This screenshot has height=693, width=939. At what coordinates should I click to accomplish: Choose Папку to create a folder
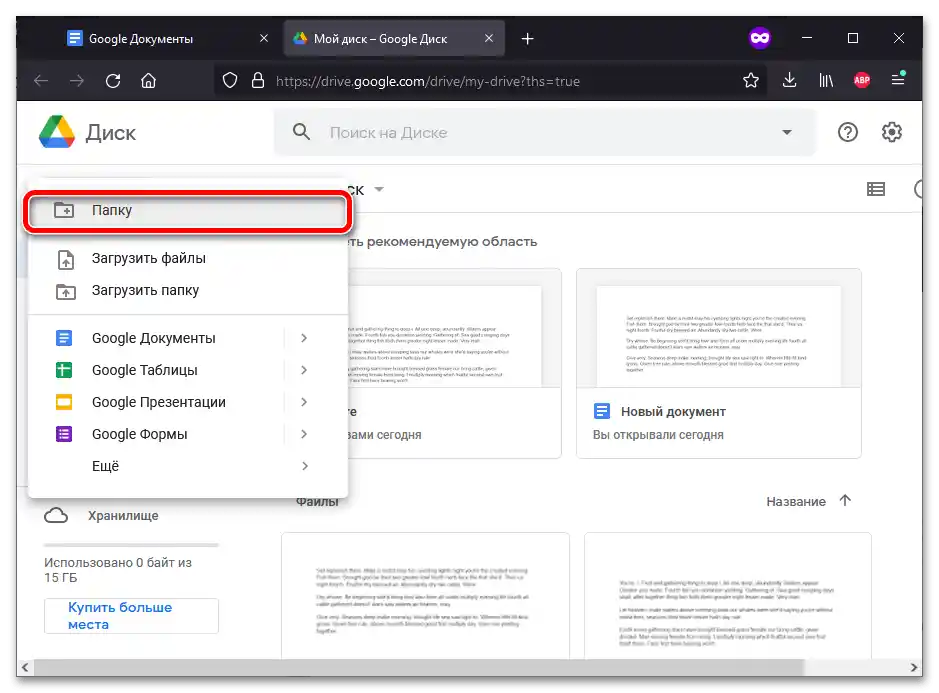(x=187, y=211)
